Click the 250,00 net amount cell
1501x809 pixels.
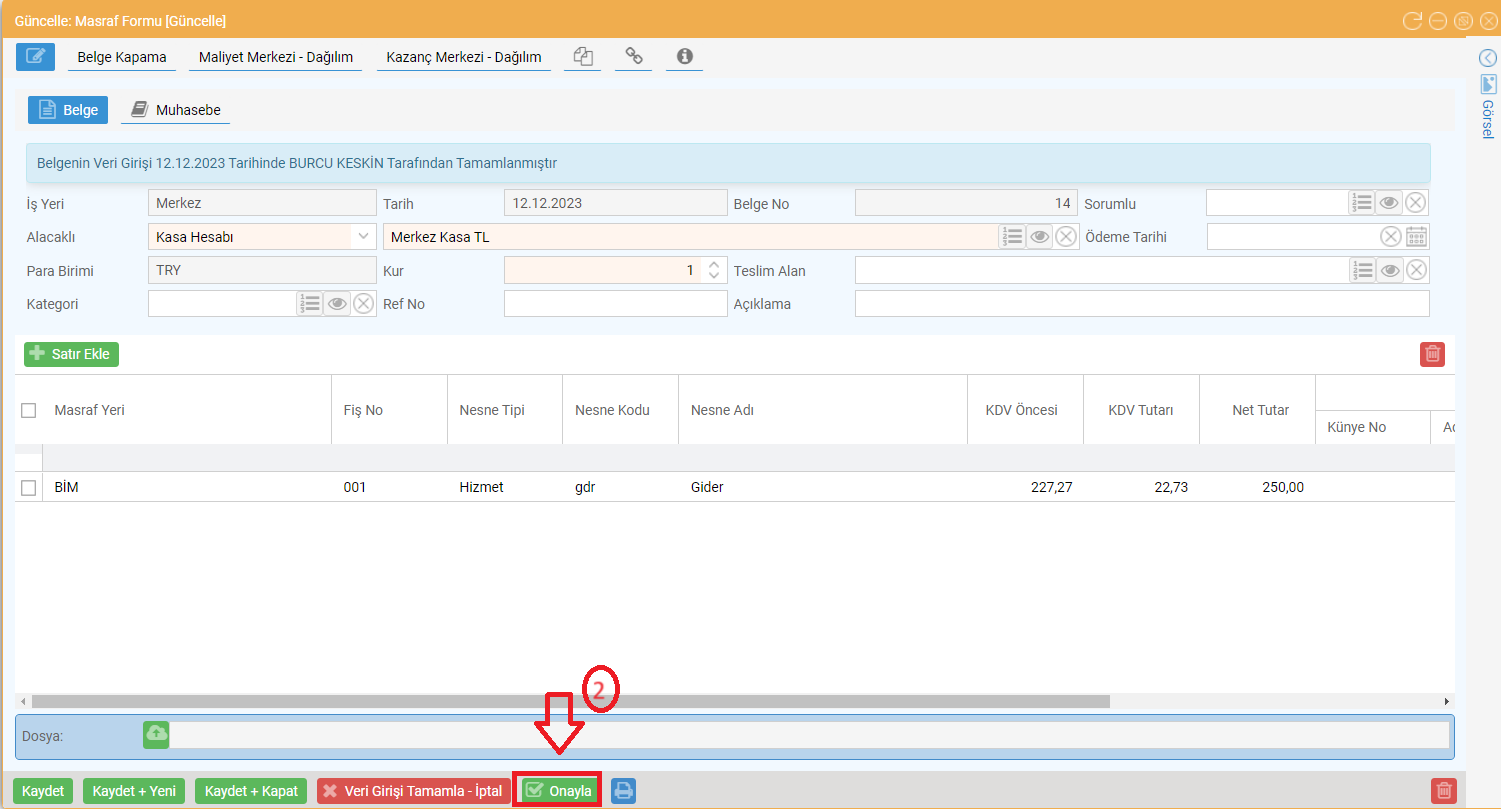click(1257, 487)
